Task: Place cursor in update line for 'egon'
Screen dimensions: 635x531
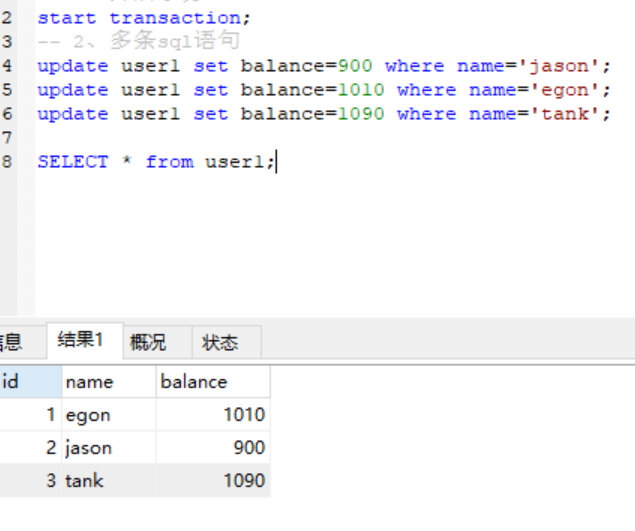Action: (x=324, y=90)
